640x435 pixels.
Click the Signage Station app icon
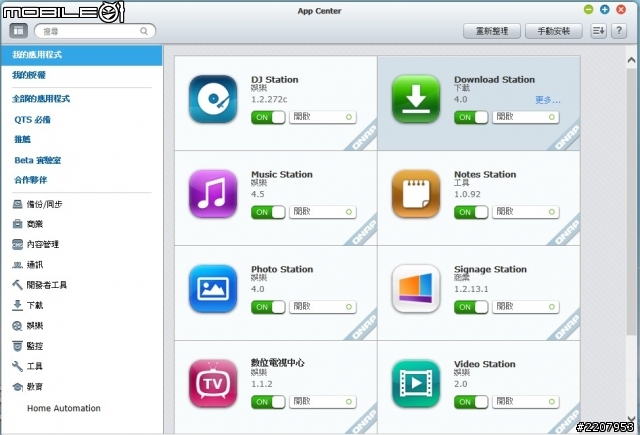[416, 289]
